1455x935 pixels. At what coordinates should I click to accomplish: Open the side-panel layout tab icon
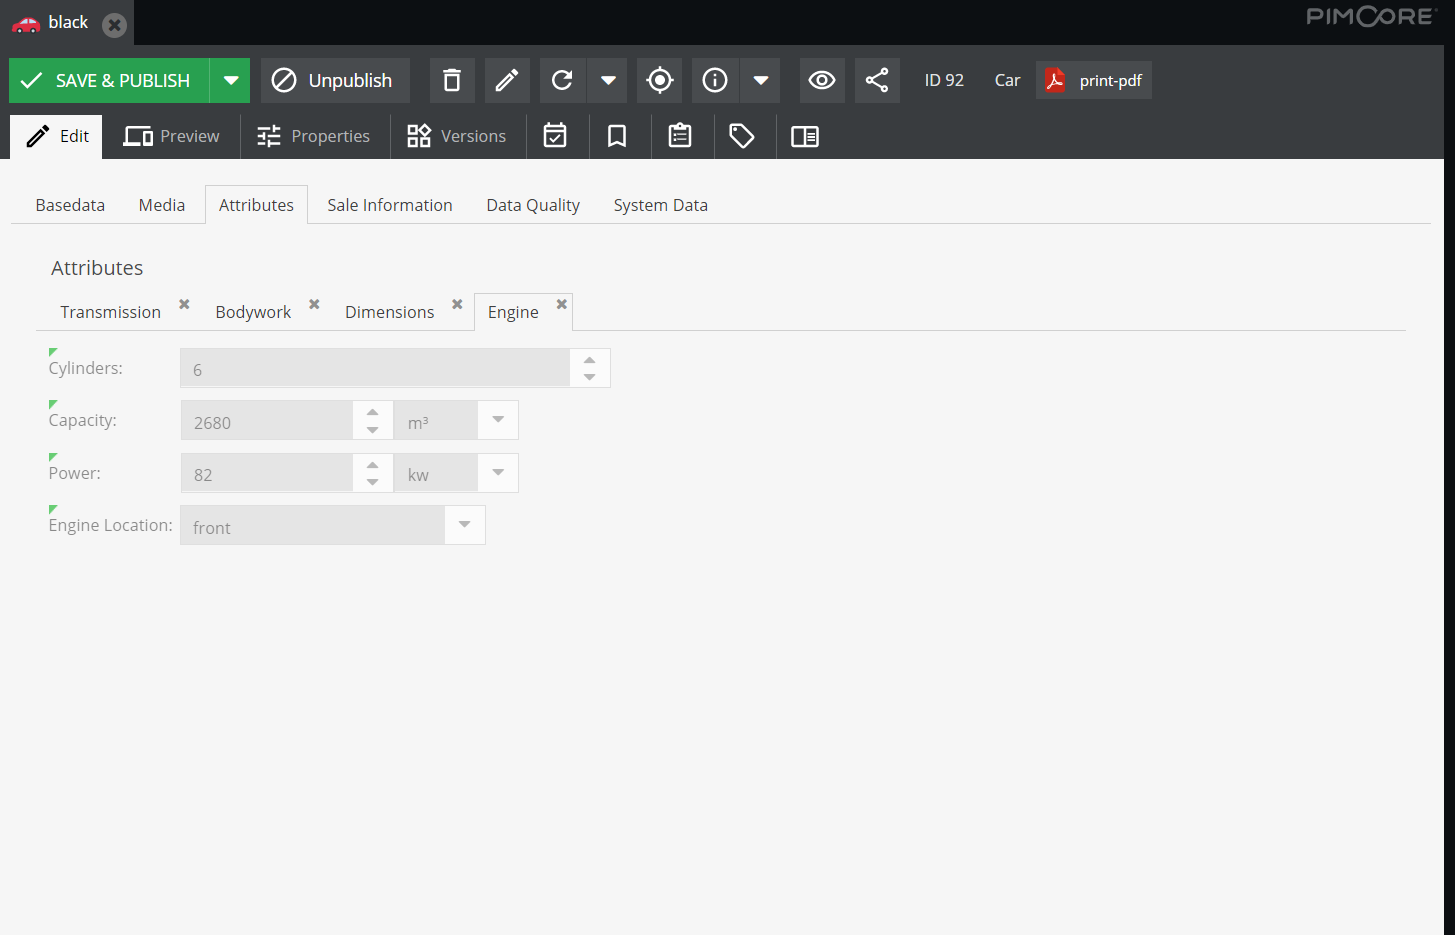(805, 137)
